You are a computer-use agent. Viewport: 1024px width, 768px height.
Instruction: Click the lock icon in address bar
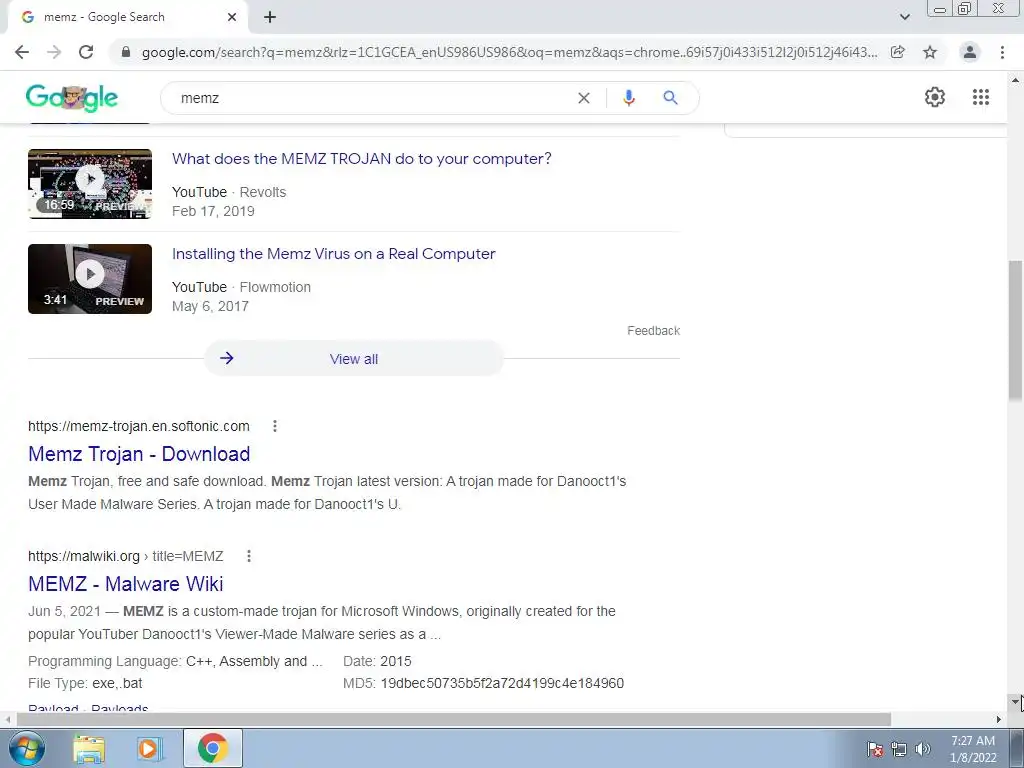tap(126, 52)
